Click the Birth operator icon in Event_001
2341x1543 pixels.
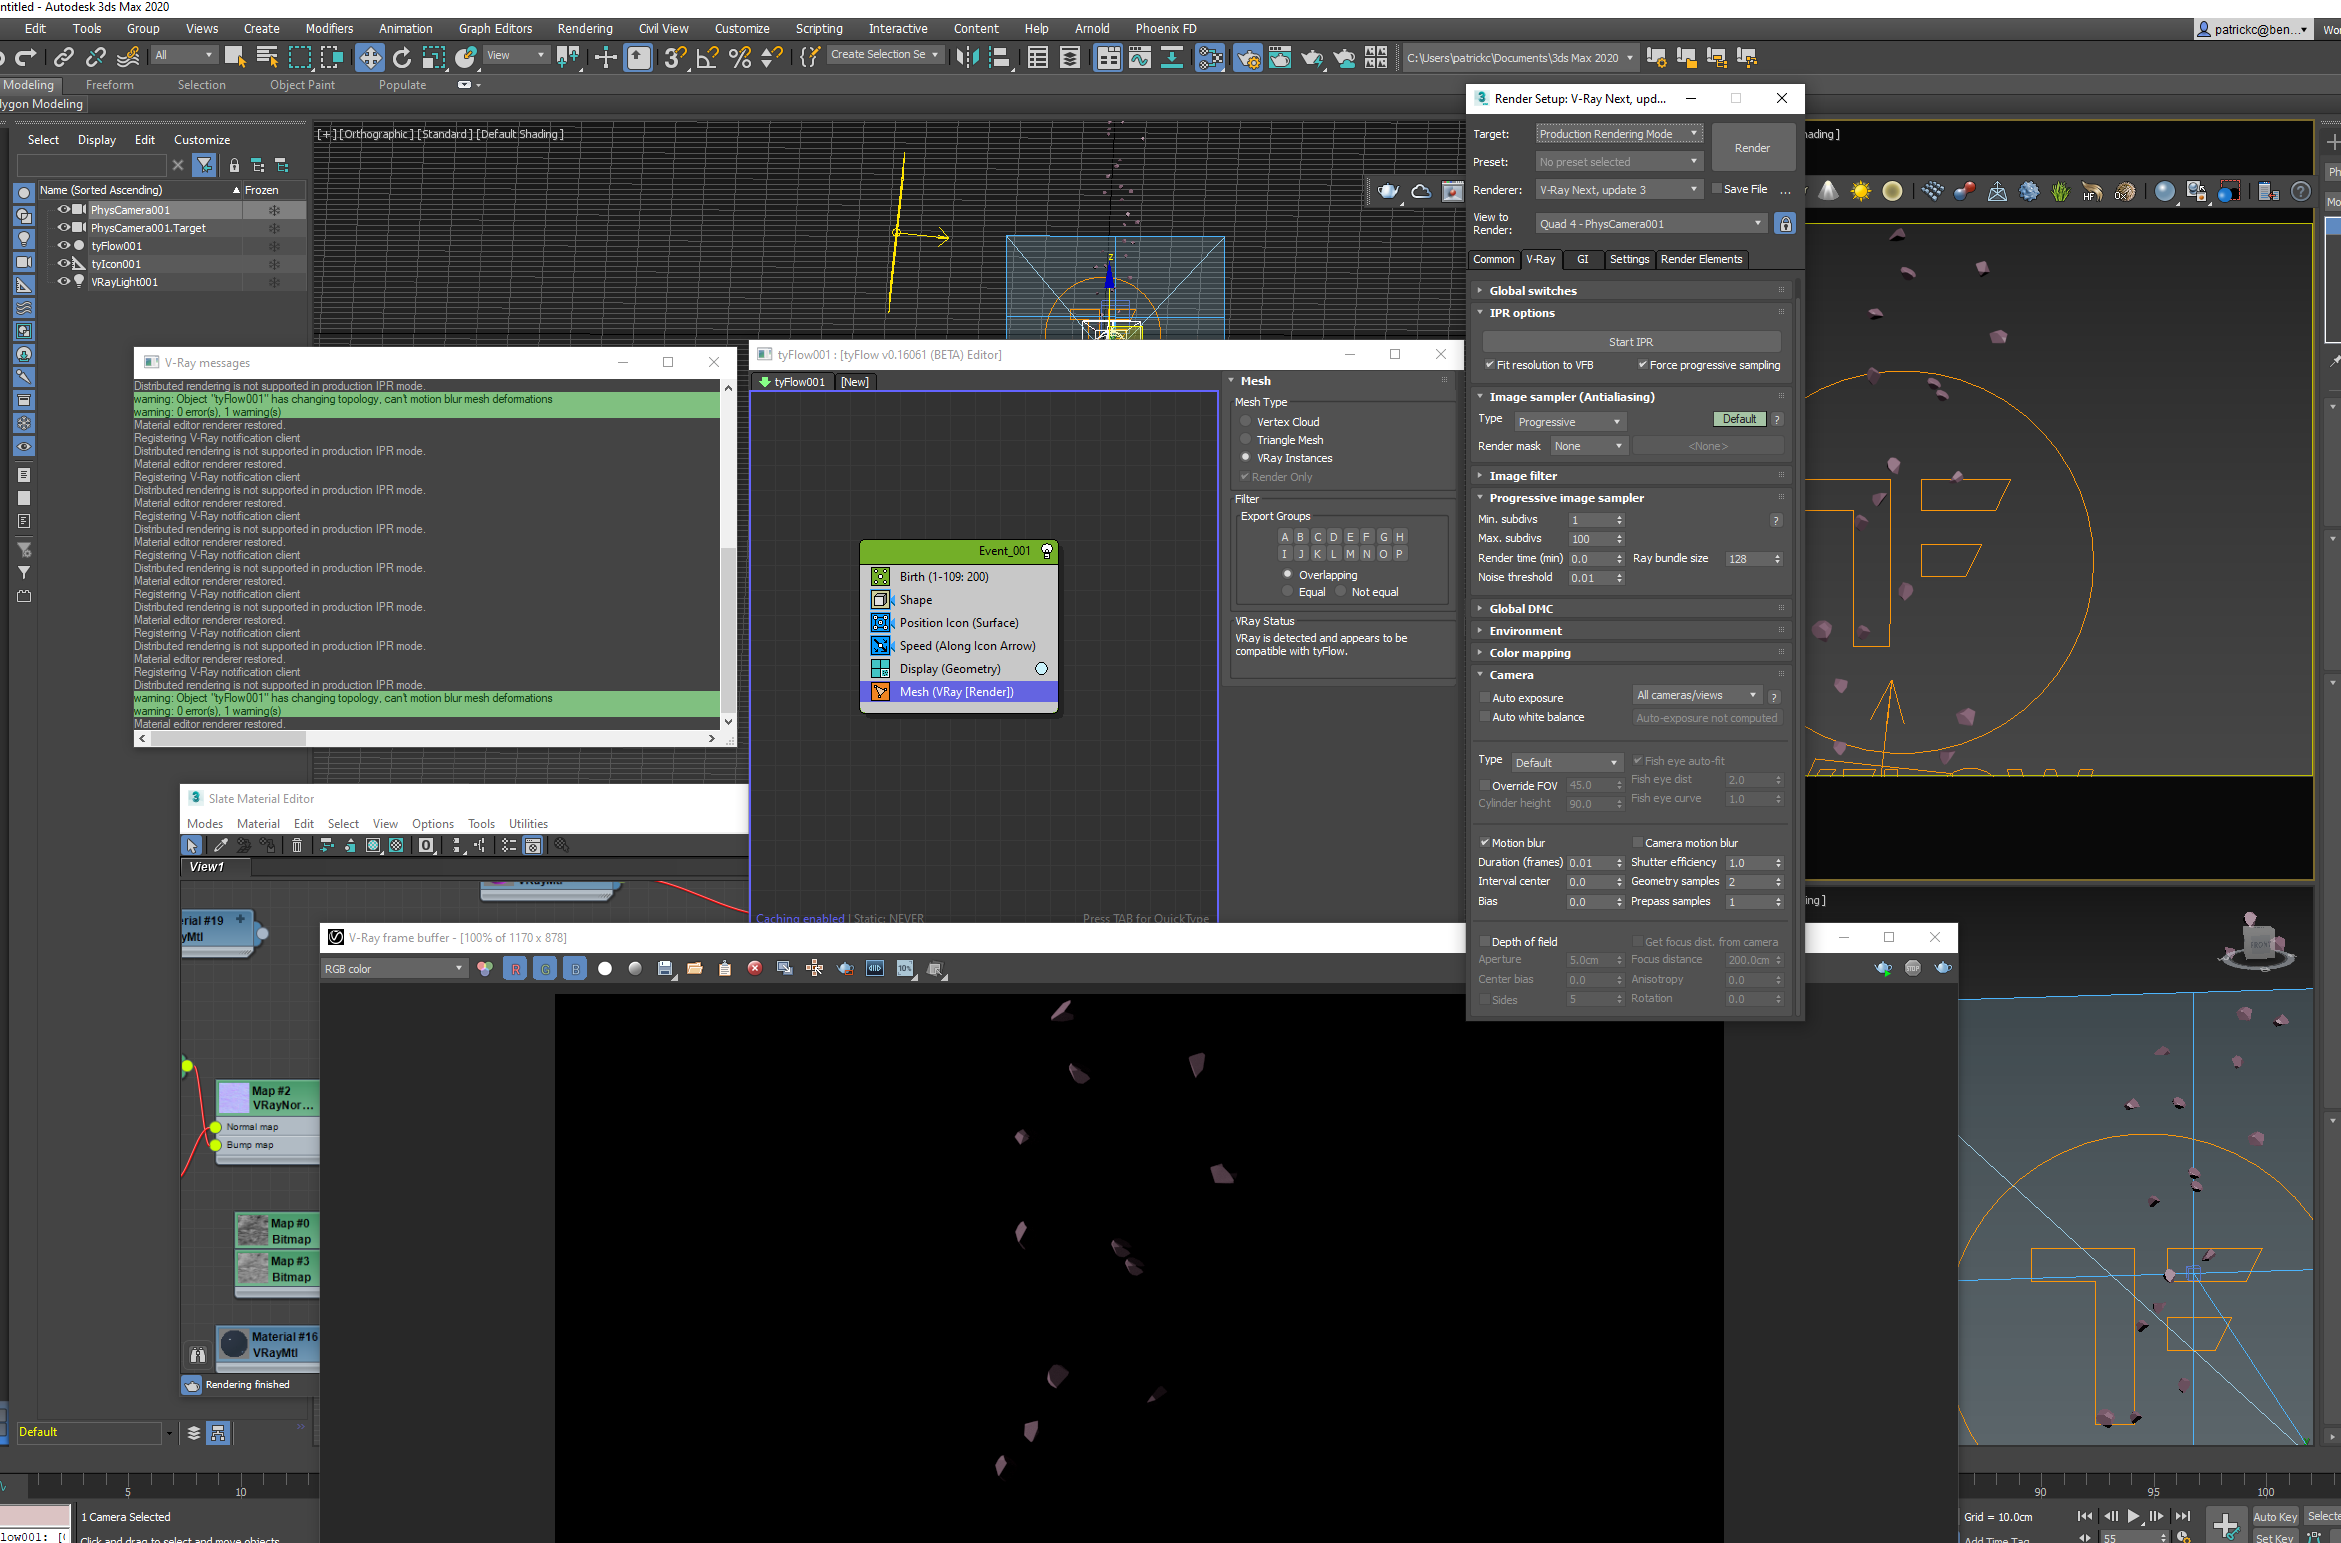point(880,577)
